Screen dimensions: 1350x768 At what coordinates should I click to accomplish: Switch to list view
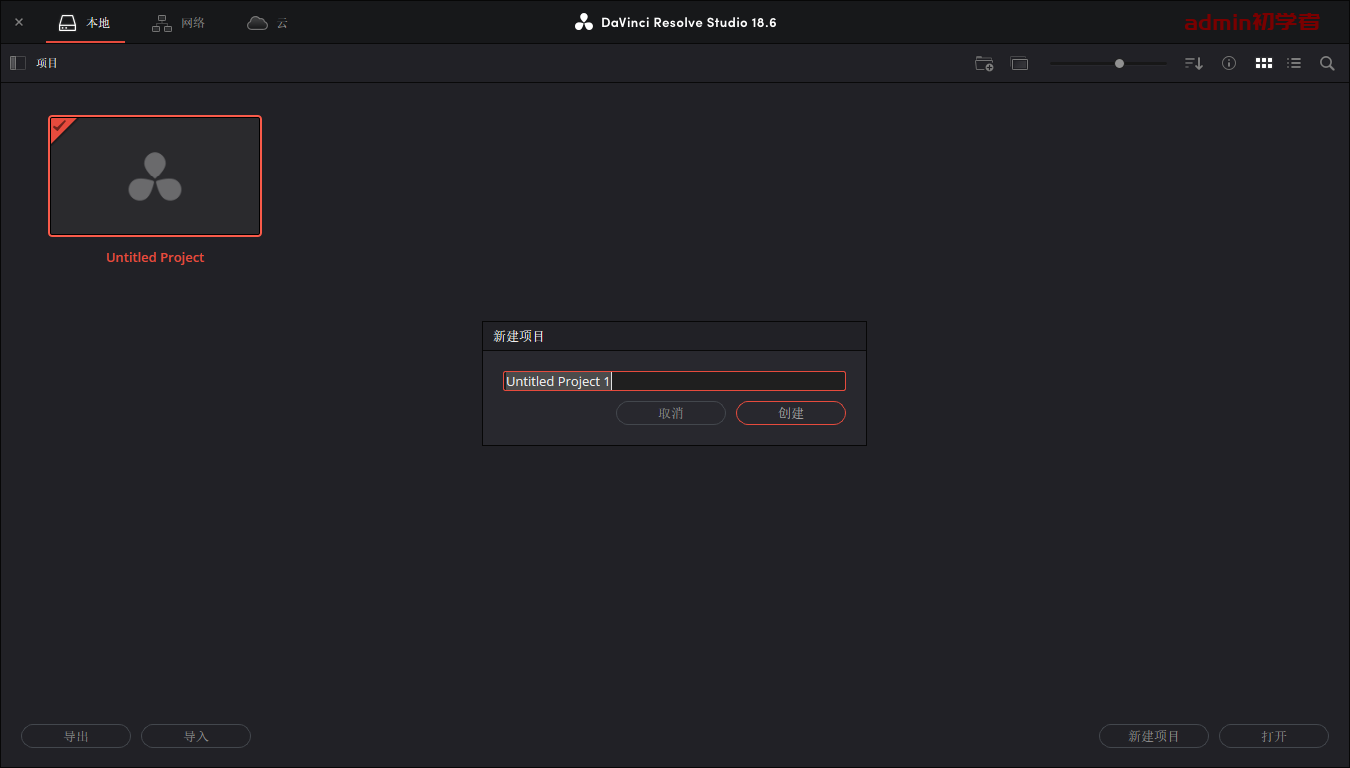(1294, 63)
